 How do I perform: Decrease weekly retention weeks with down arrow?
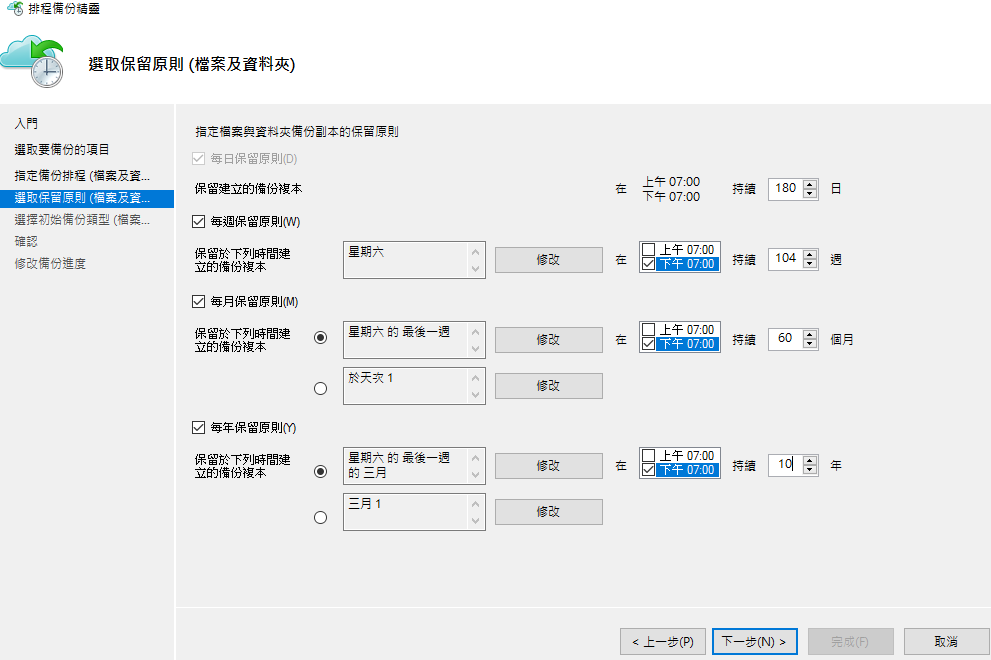(810, 264)
